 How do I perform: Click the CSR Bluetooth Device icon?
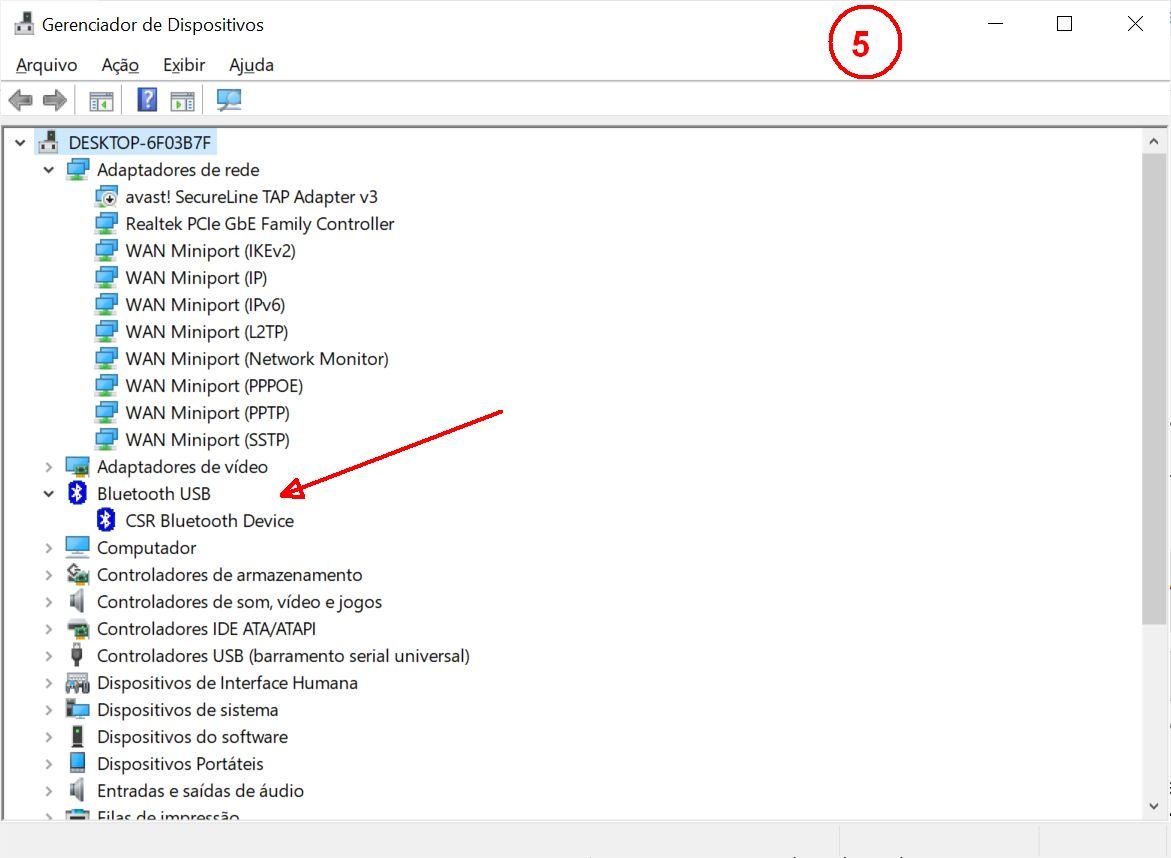(x=106, y=520)
